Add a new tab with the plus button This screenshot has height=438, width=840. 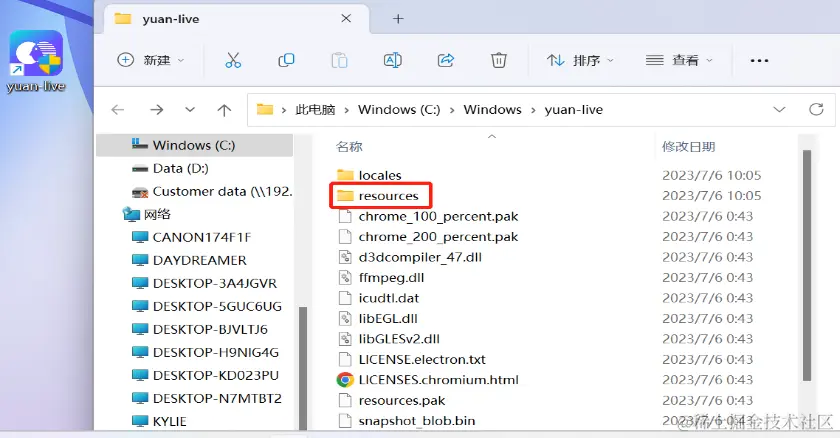(398, 19)
